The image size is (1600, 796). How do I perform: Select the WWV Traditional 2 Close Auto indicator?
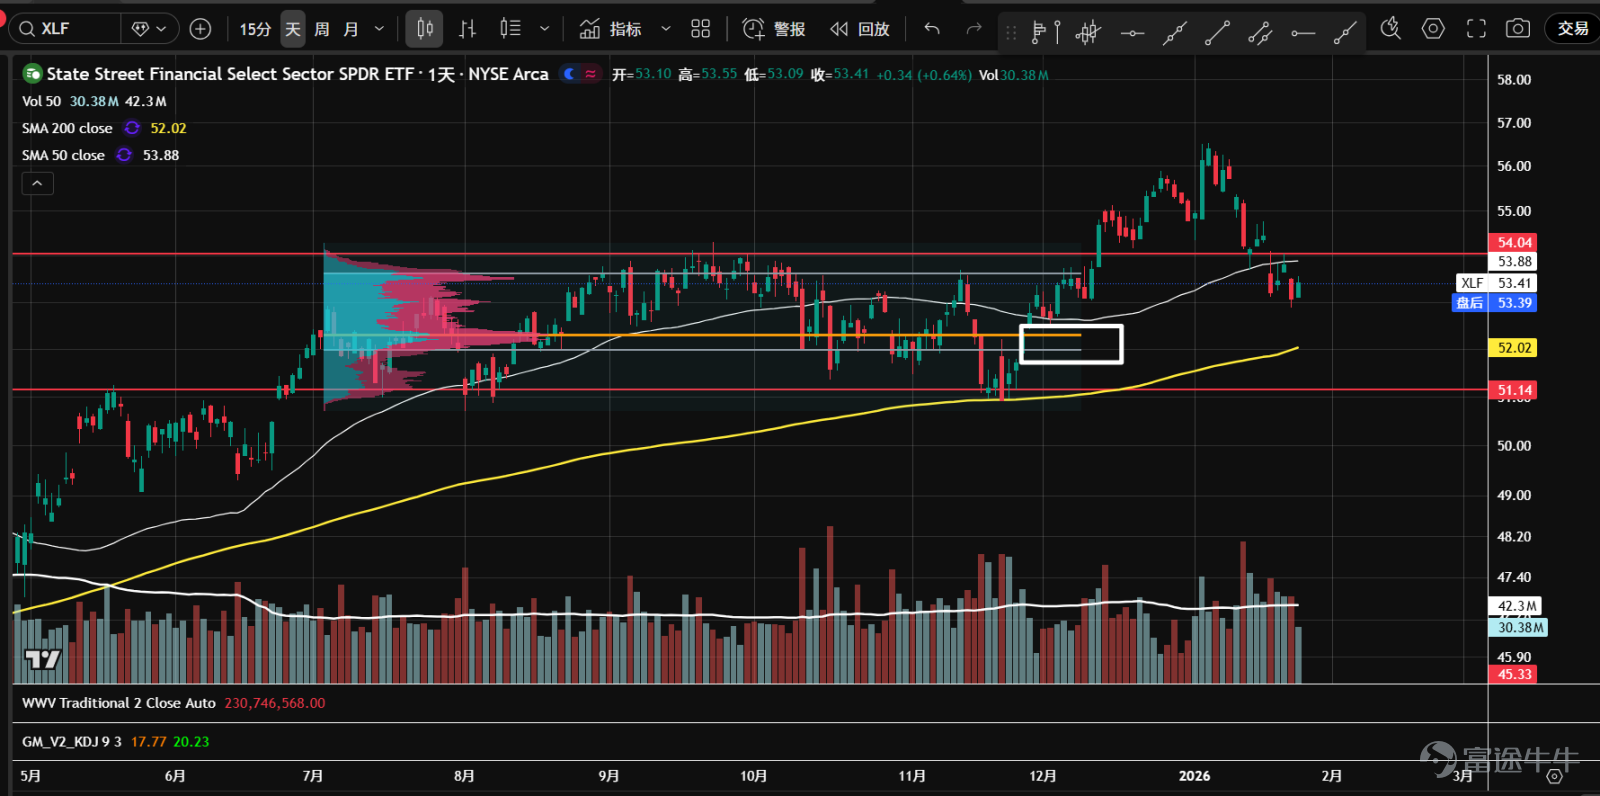[119, 703]
